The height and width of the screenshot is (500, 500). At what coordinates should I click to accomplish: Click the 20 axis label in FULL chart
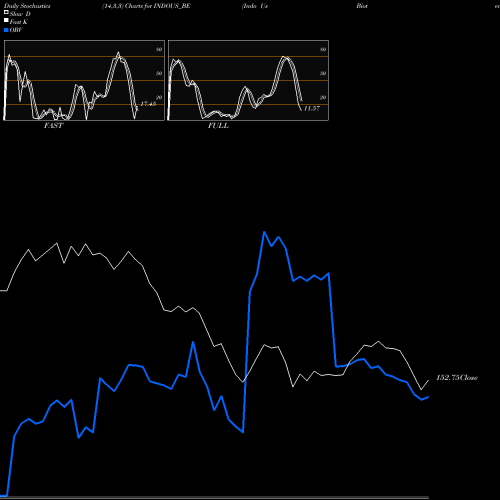pyautogui.click(x=323, y=97)
